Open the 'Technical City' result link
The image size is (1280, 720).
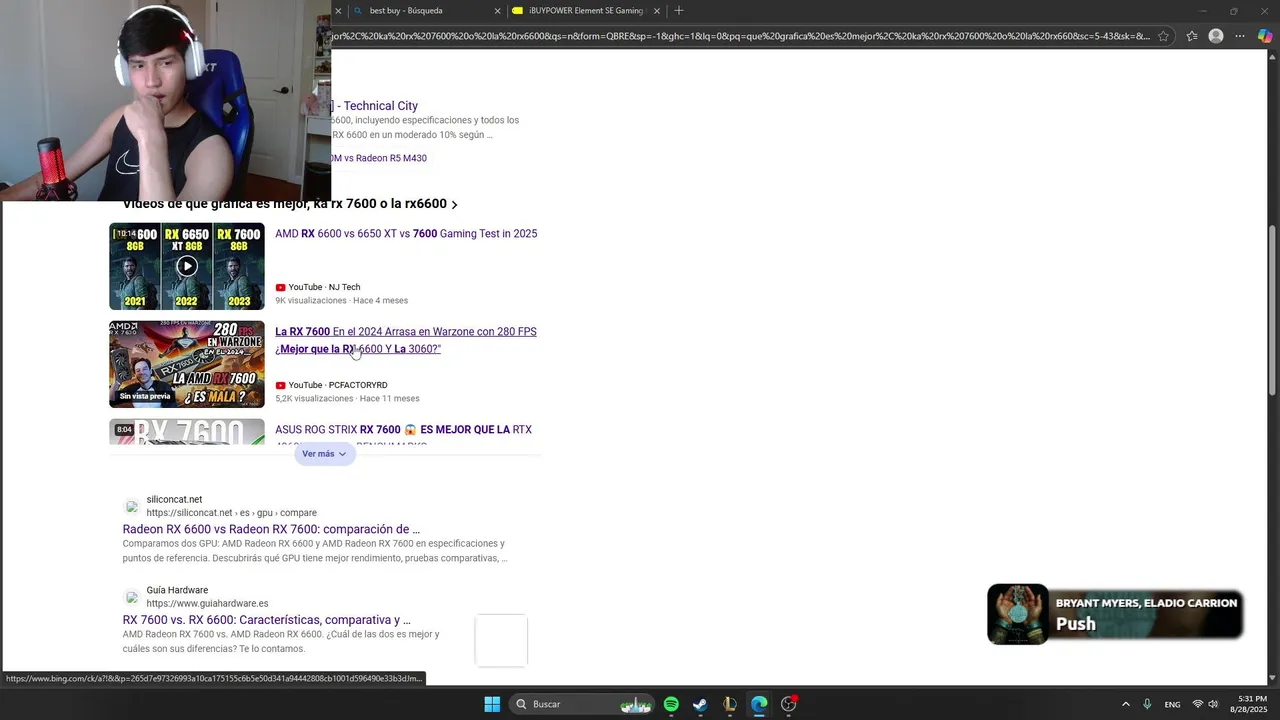(375, 106)
